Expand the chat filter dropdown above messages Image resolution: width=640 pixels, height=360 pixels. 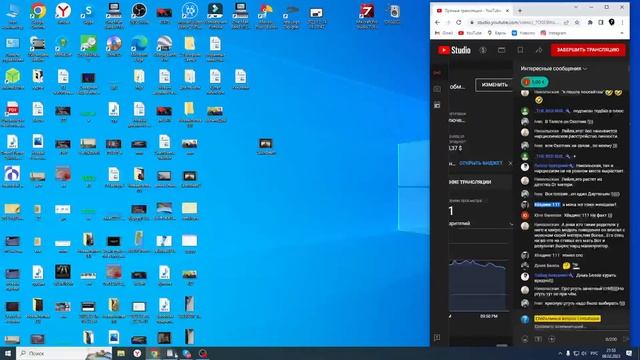(554, 69)
